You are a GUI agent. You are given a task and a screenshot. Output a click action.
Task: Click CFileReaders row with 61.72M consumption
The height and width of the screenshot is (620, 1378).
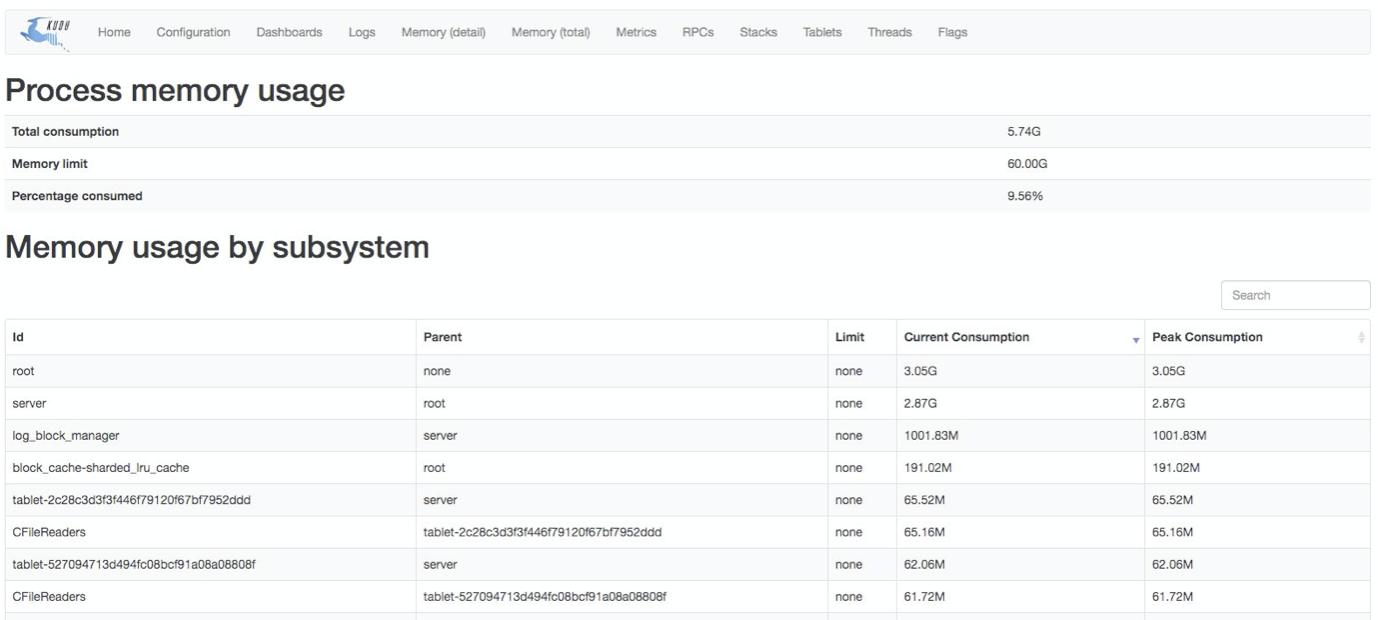click(x=688, y=596)
